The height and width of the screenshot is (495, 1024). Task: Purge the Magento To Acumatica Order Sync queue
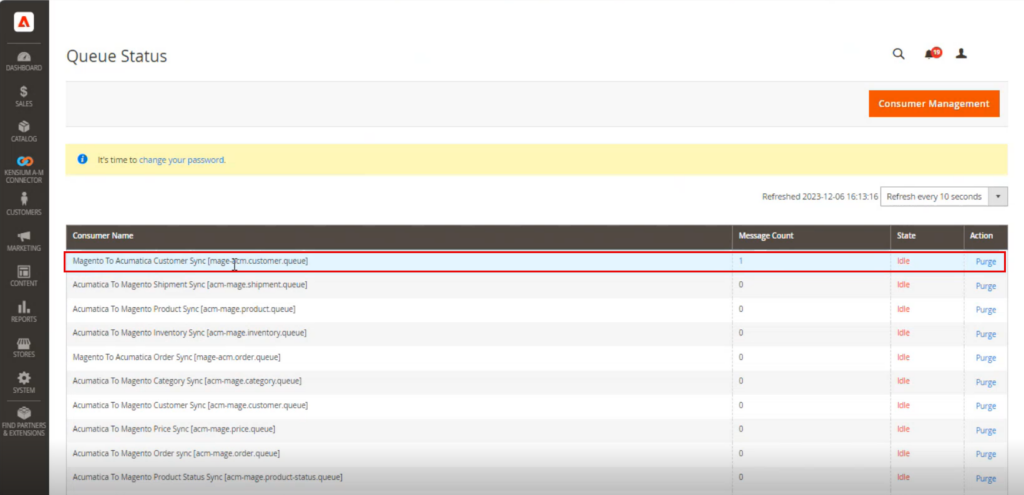985,358
